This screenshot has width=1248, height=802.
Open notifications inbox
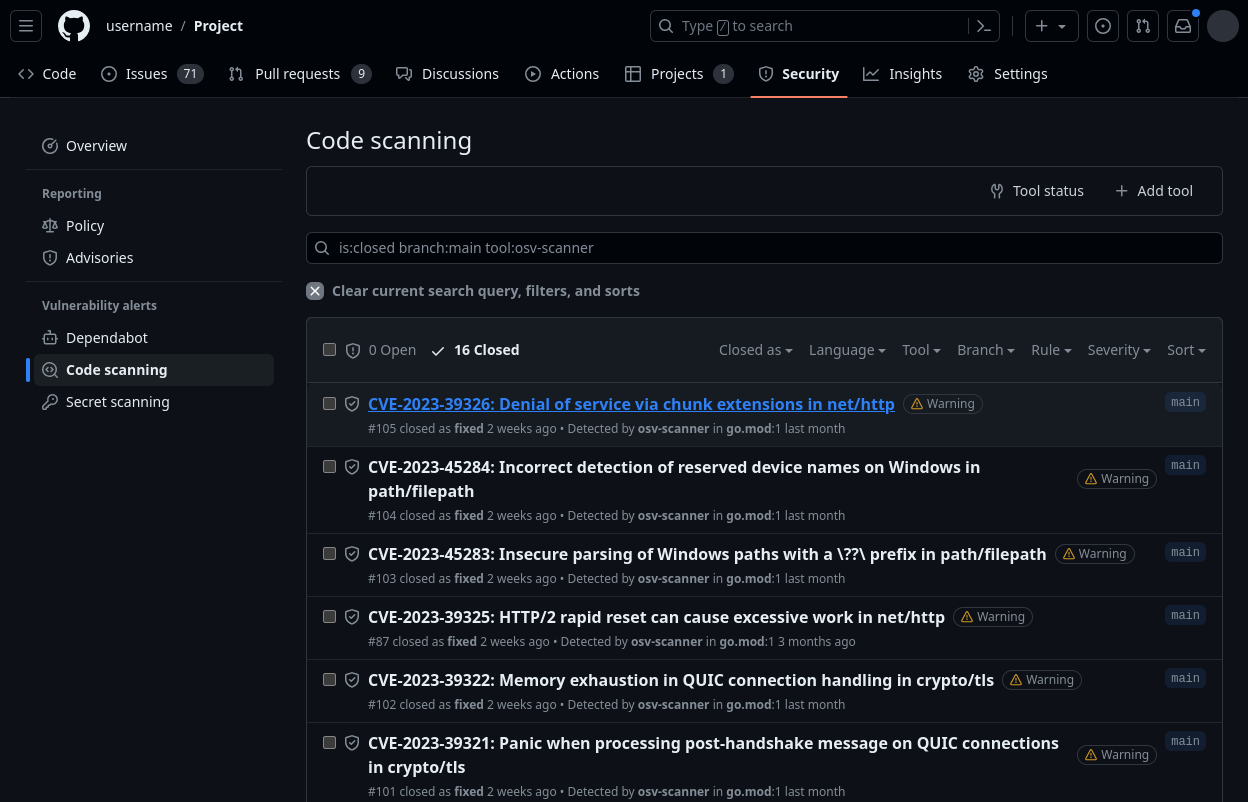point(1183,26)
